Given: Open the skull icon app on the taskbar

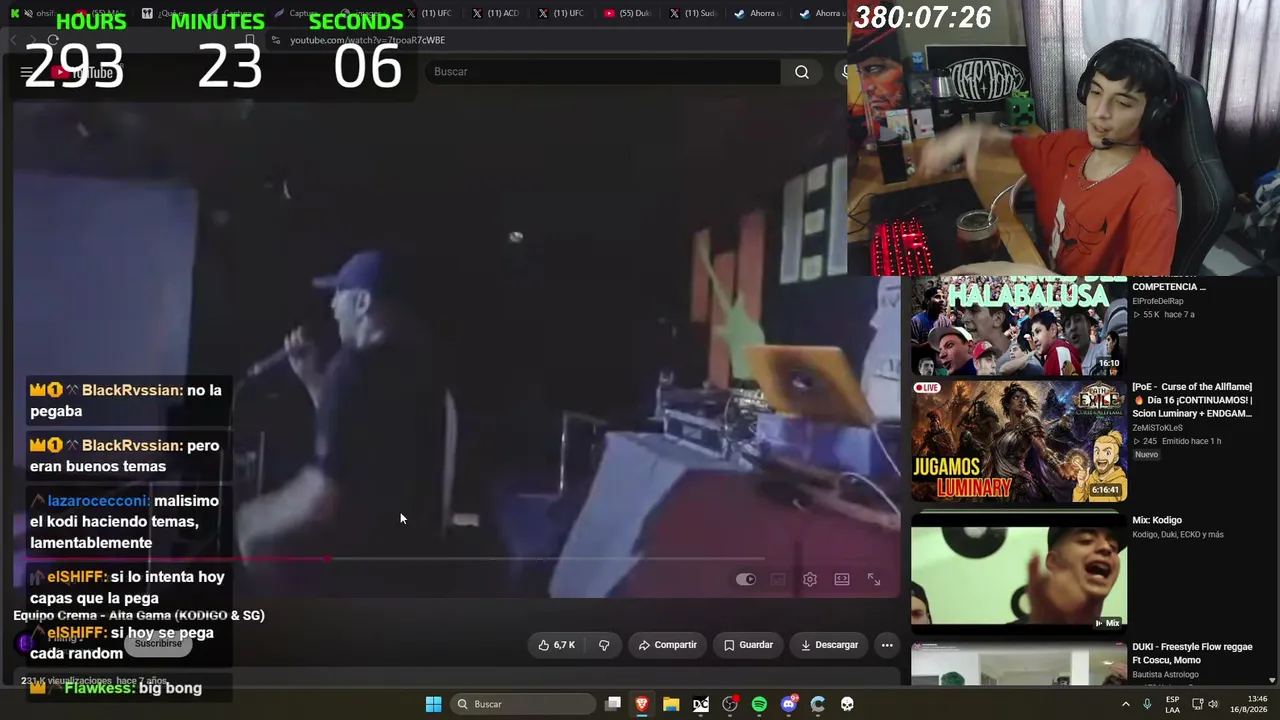Looking at the screenshot, I should coord(847,704).
